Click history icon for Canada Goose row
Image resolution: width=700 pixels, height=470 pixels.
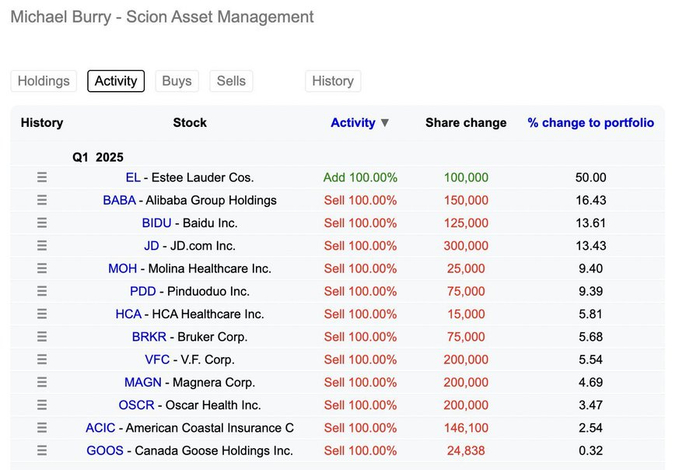pyautogui.click(x=42, y=450)
